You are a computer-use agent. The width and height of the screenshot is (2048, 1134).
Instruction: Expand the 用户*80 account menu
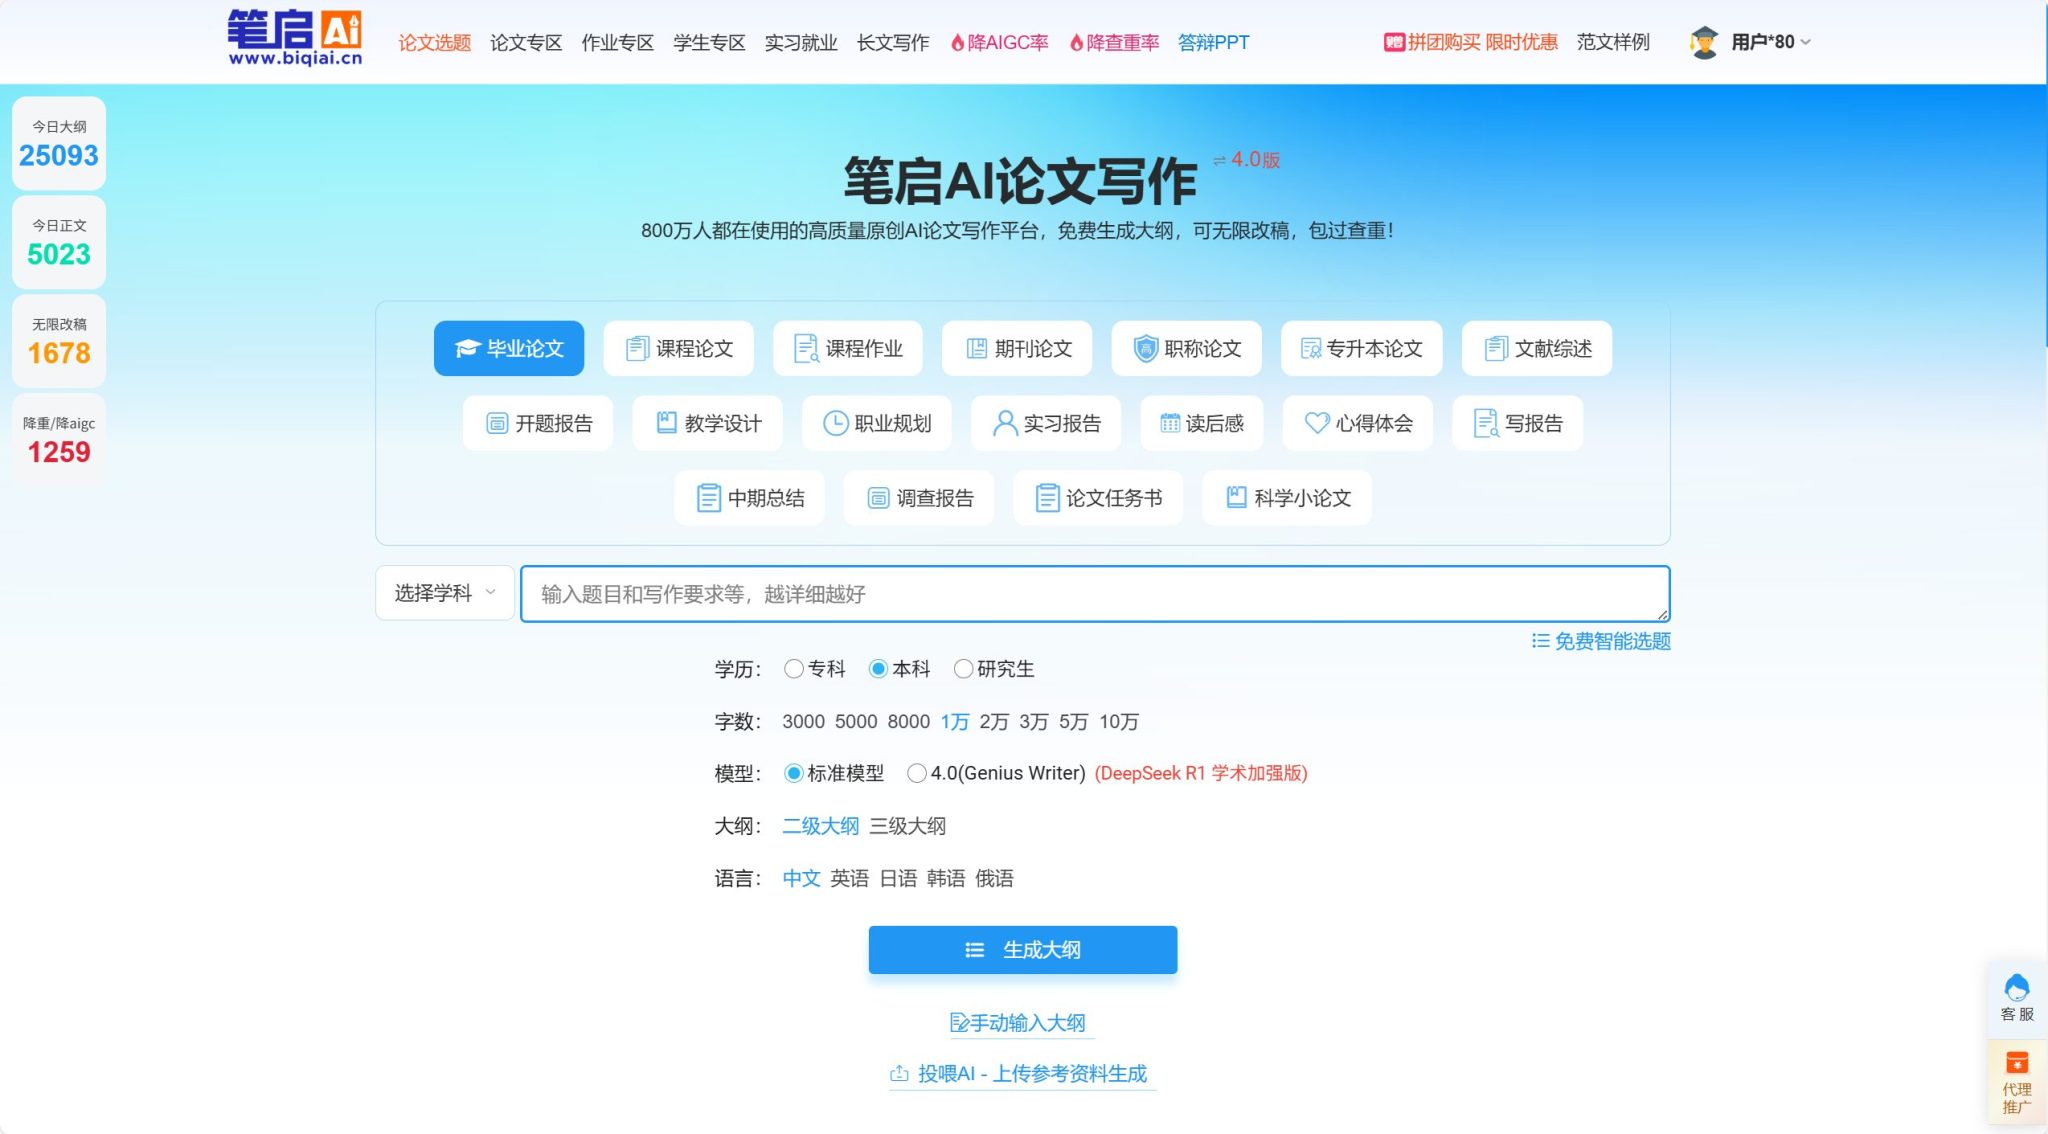(x=1770, y=42)
